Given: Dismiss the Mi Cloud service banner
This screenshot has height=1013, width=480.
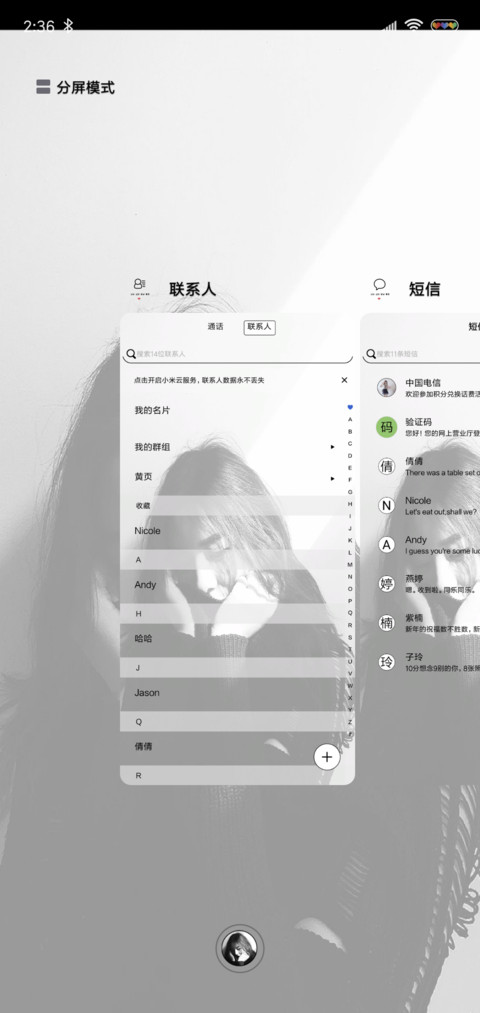Looking at the screenshot, I should (344, 380).
